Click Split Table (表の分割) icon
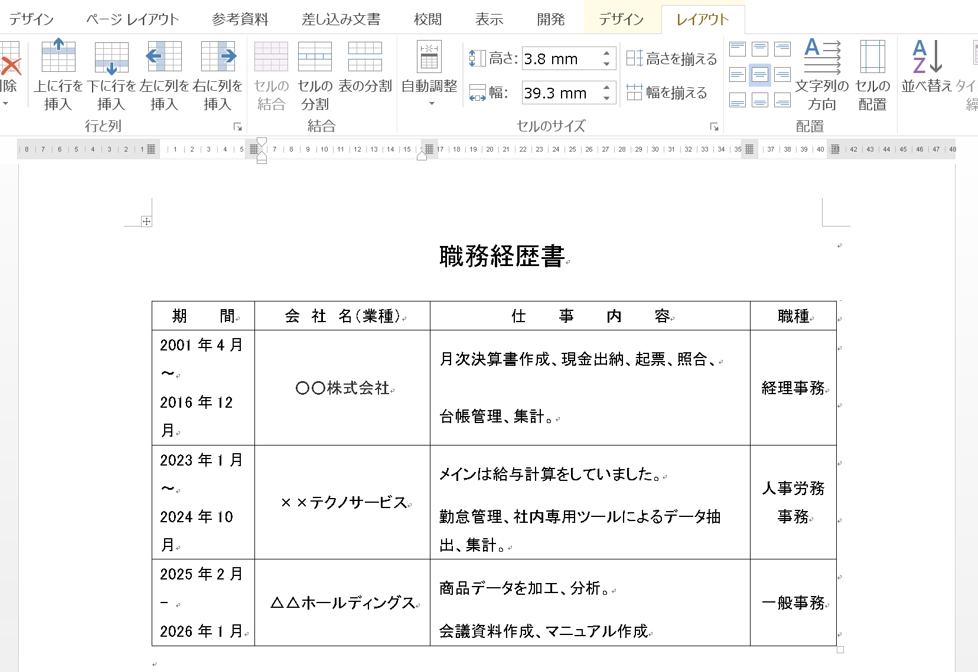 pyautogui.click(x=365, y=57)
